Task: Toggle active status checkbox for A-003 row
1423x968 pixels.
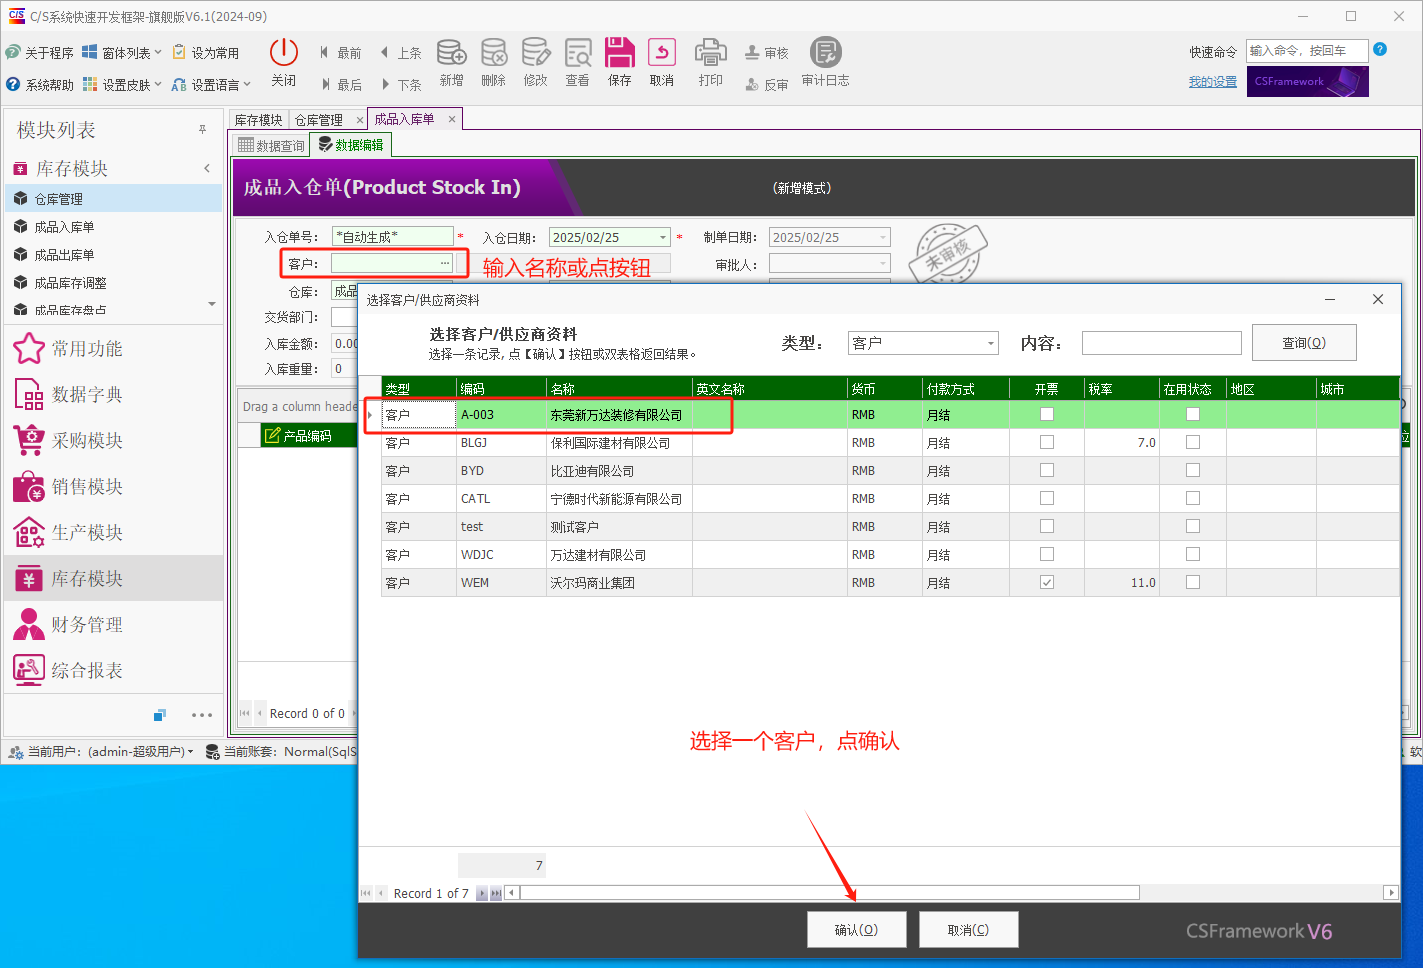Action: (1193, 414)
